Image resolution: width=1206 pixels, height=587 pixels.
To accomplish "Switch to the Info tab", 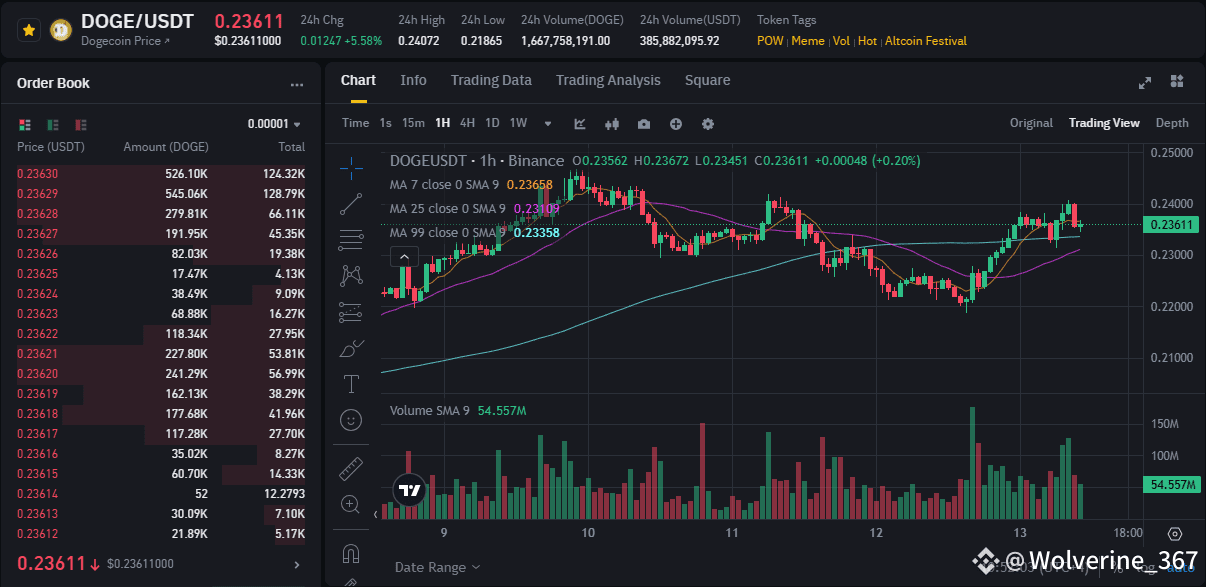I will tap(413, 80).
